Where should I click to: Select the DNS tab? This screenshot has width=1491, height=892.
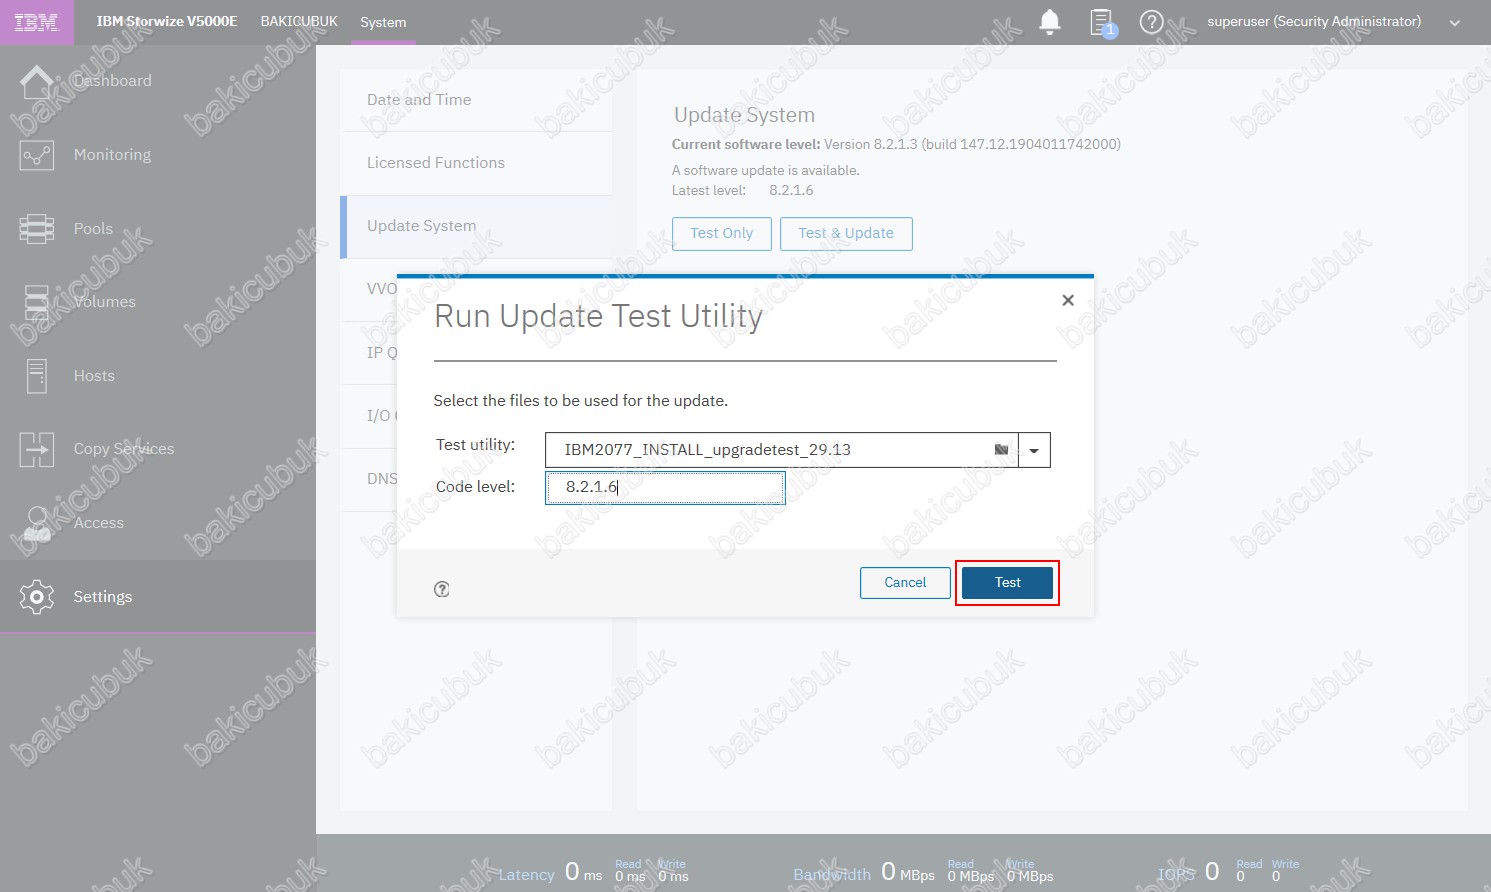382,479
